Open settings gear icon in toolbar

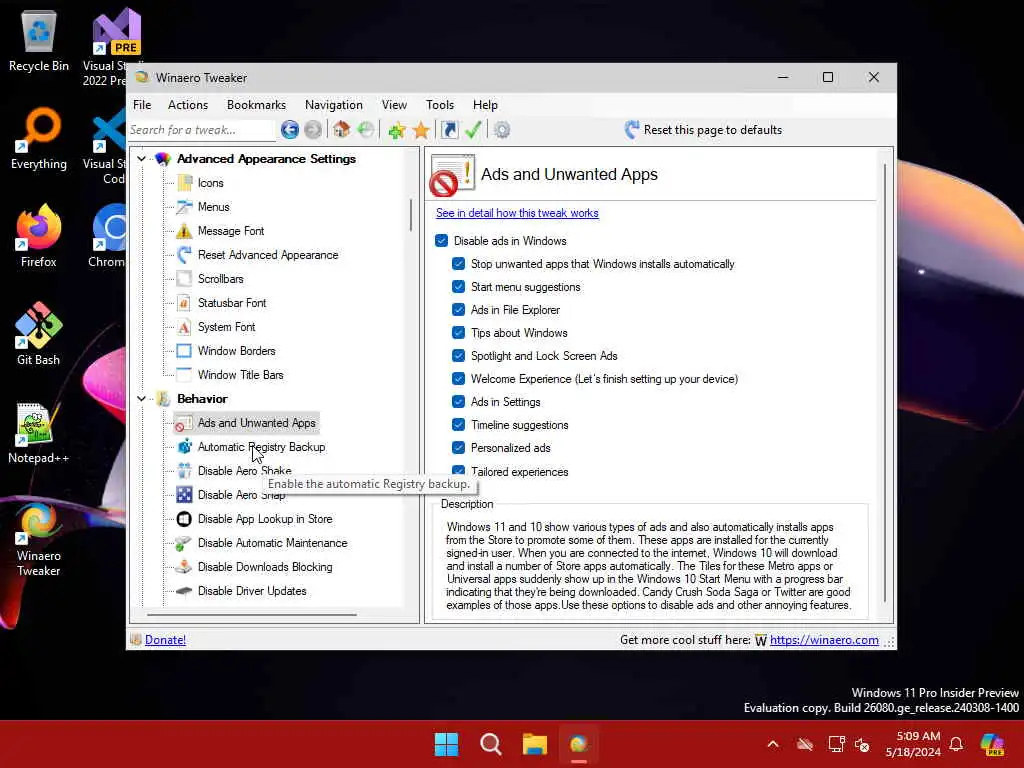[x=502, y=130]
